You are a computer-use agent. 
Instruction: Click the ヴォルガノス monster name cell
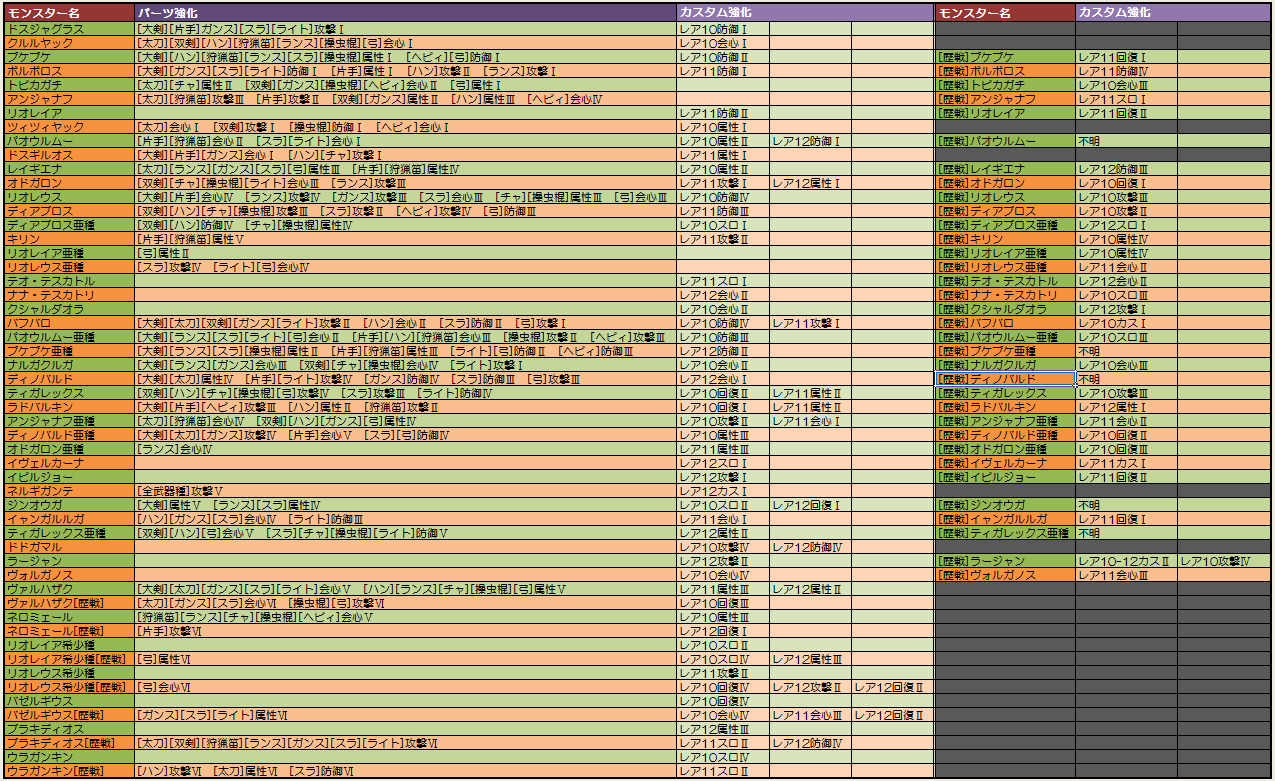tap(69, 575)
